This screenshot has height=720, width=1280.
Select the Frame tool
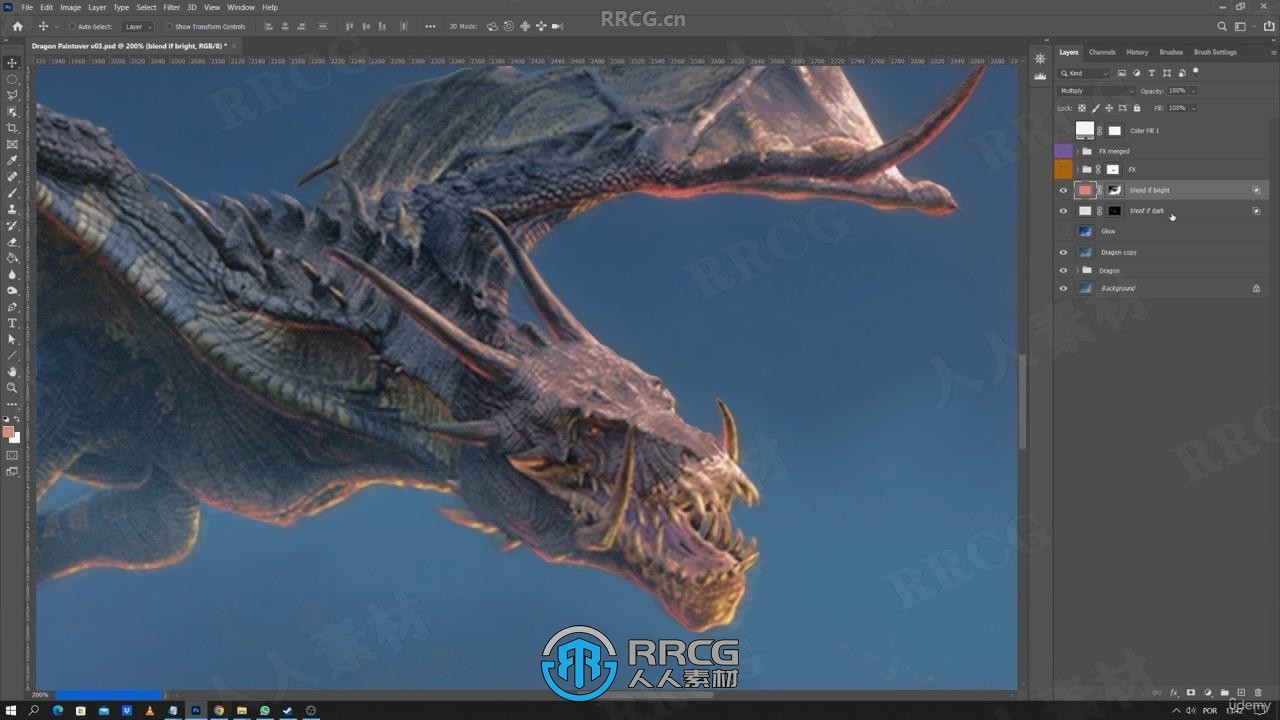coord(12,144)
